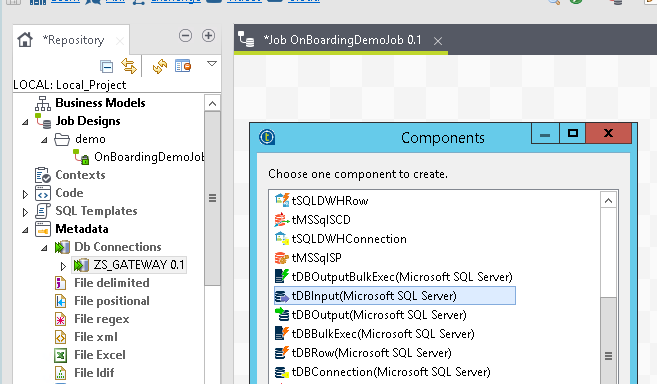Expand the SQL Templates node
The height and width of the screenshot is (384, 657).
click(25, 212)
